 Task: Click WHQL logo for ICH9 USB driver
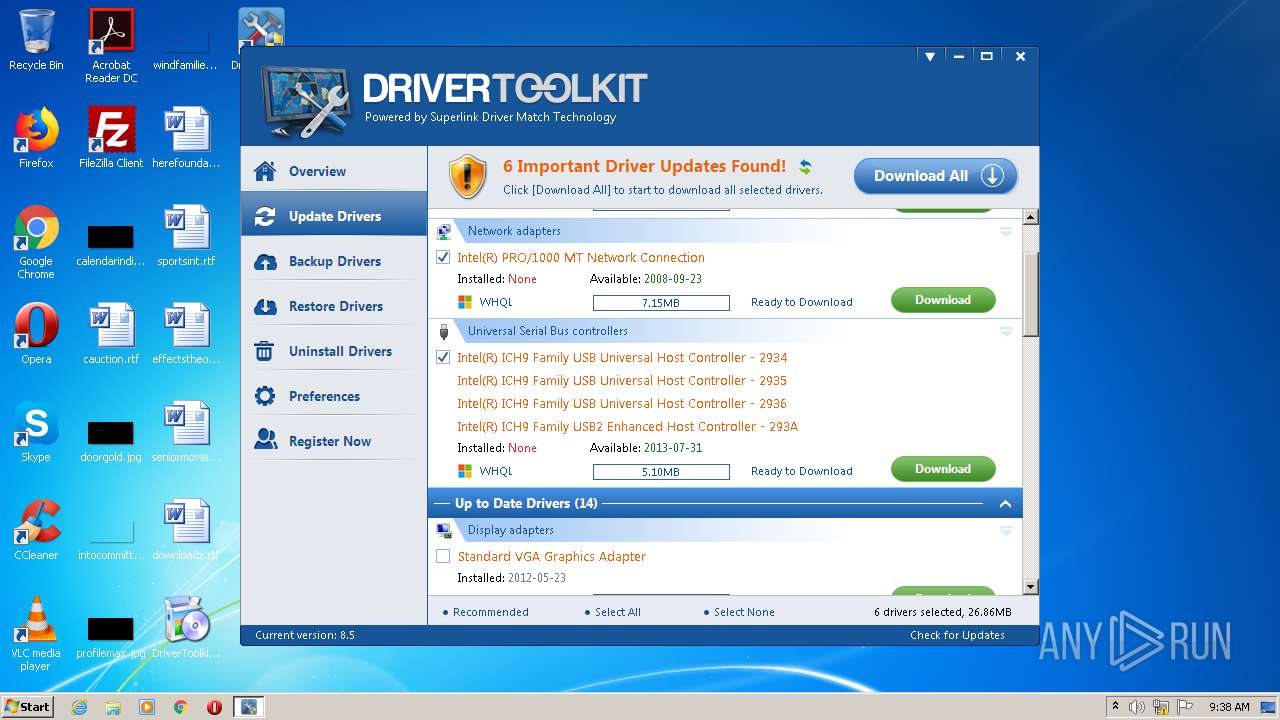click(x=465, y=471)
